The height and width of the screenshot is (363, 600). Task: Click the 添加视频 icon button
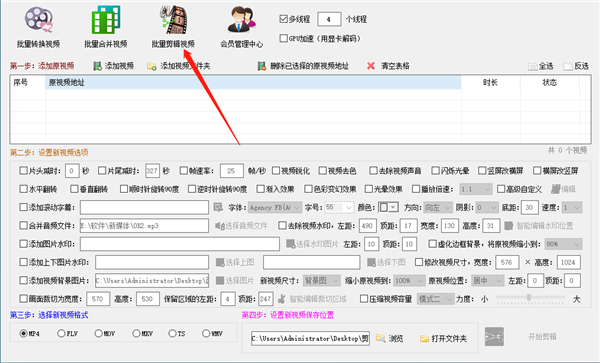point(98,66)
